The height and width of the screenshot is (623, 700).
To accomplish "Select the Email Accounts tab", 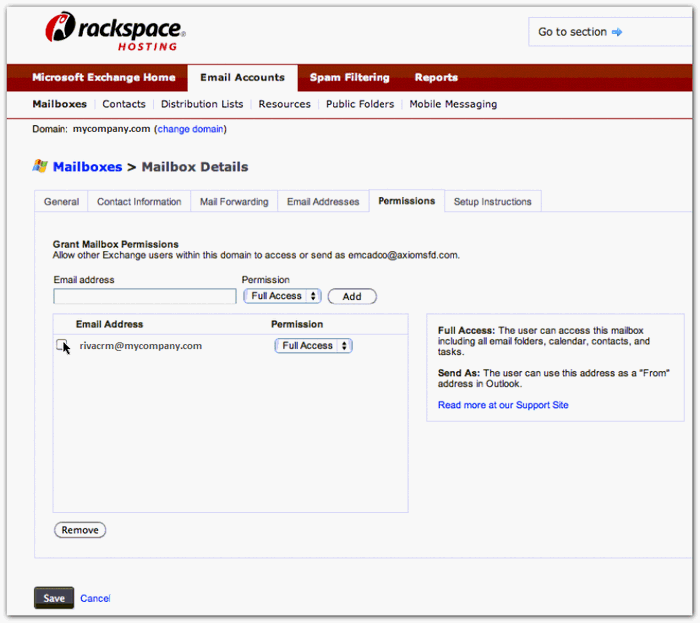I will (242, 78).
